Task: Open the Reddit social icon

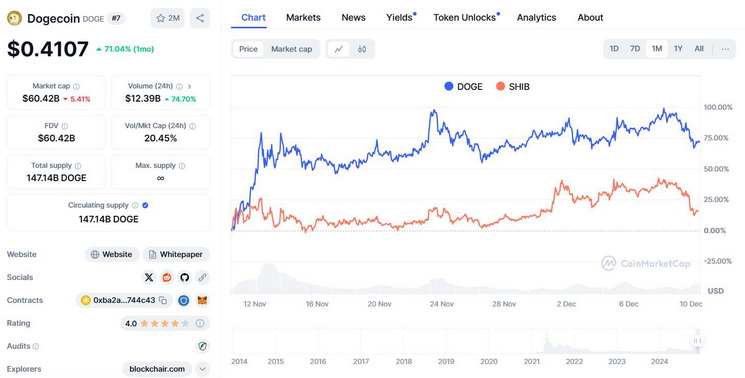Action: (x=167, y=277)
